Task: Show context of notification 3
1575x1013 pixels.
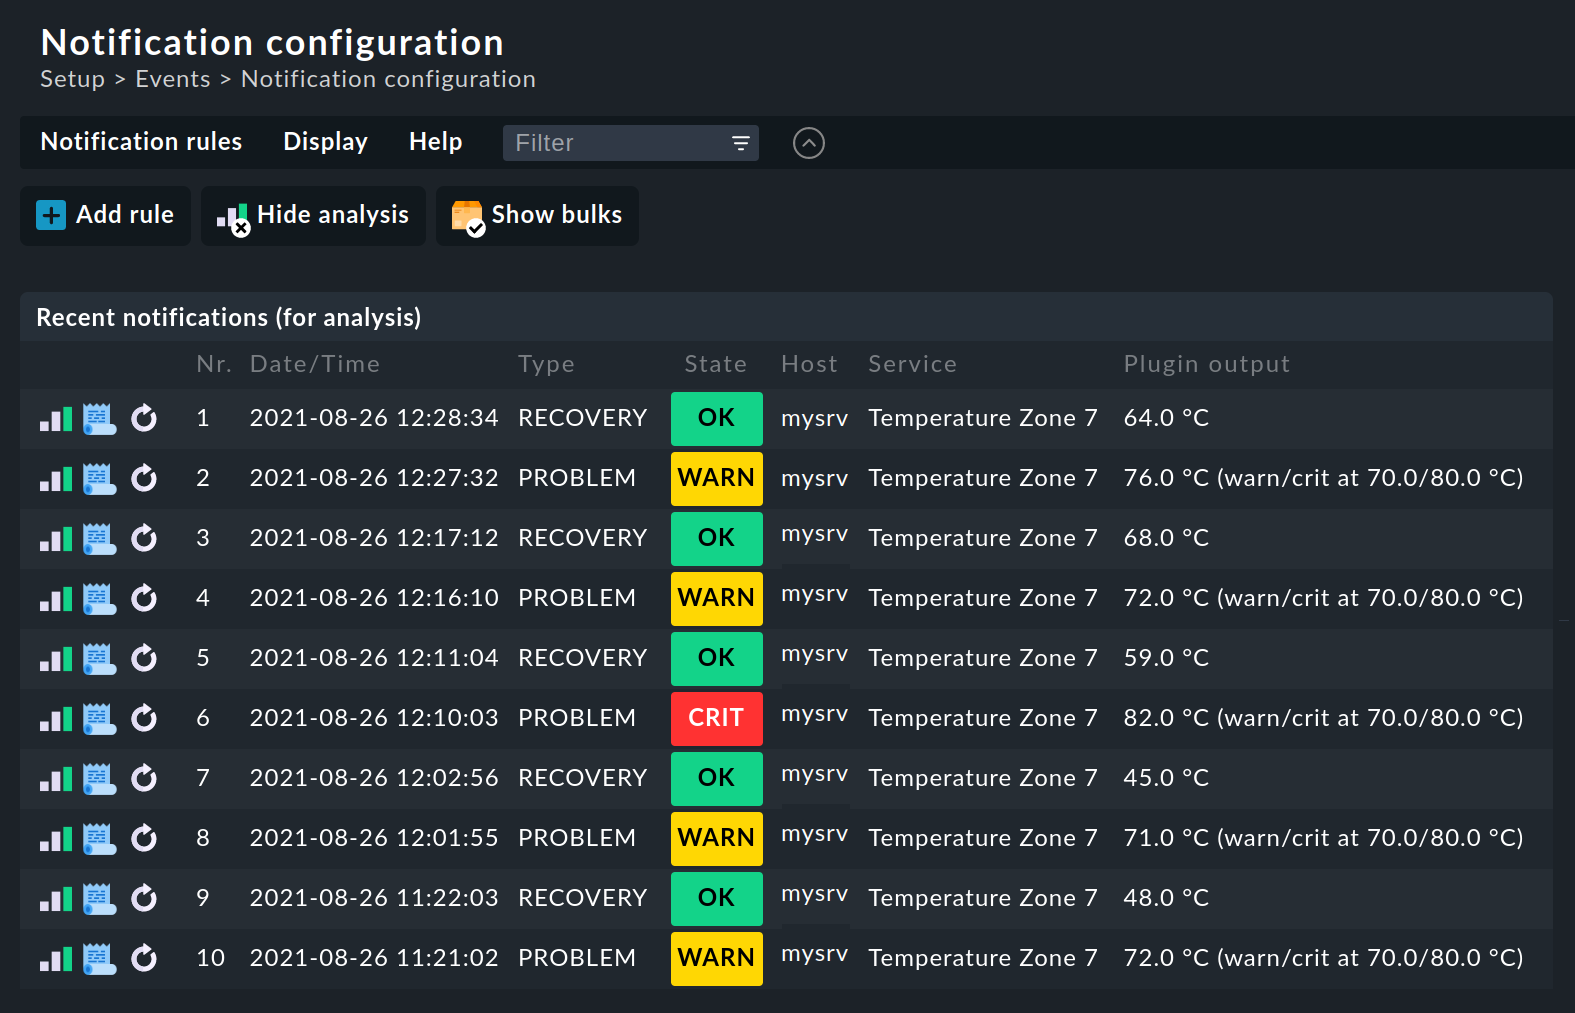Action: point(99,539)
